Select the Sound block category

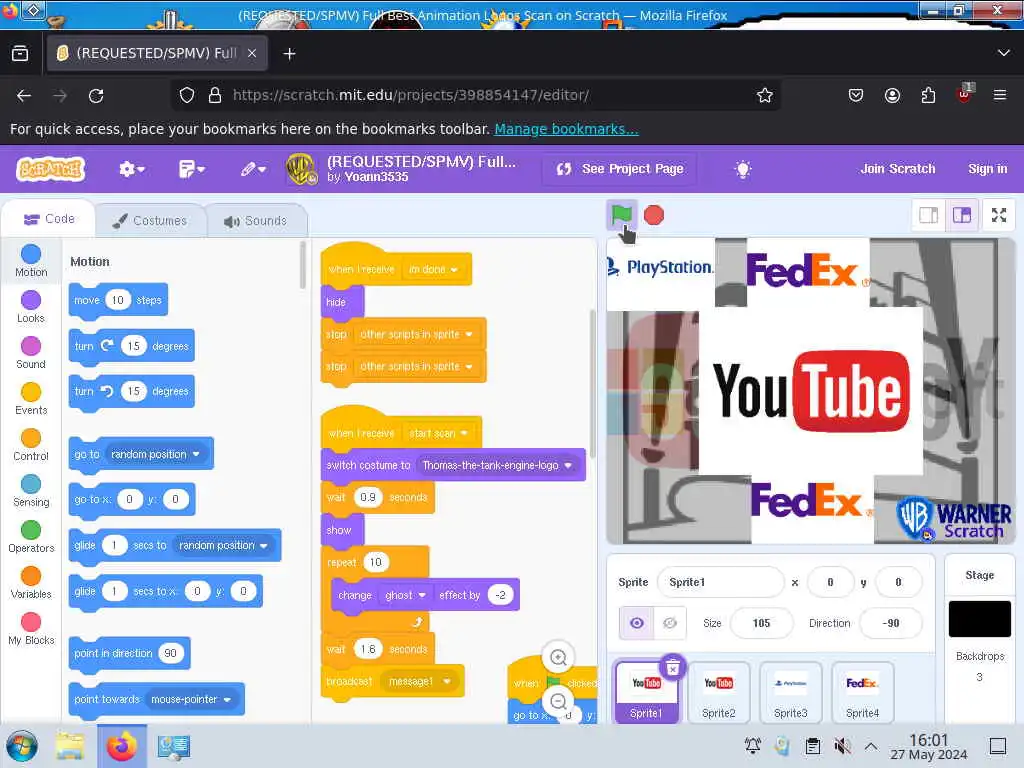tap(31, 353)
